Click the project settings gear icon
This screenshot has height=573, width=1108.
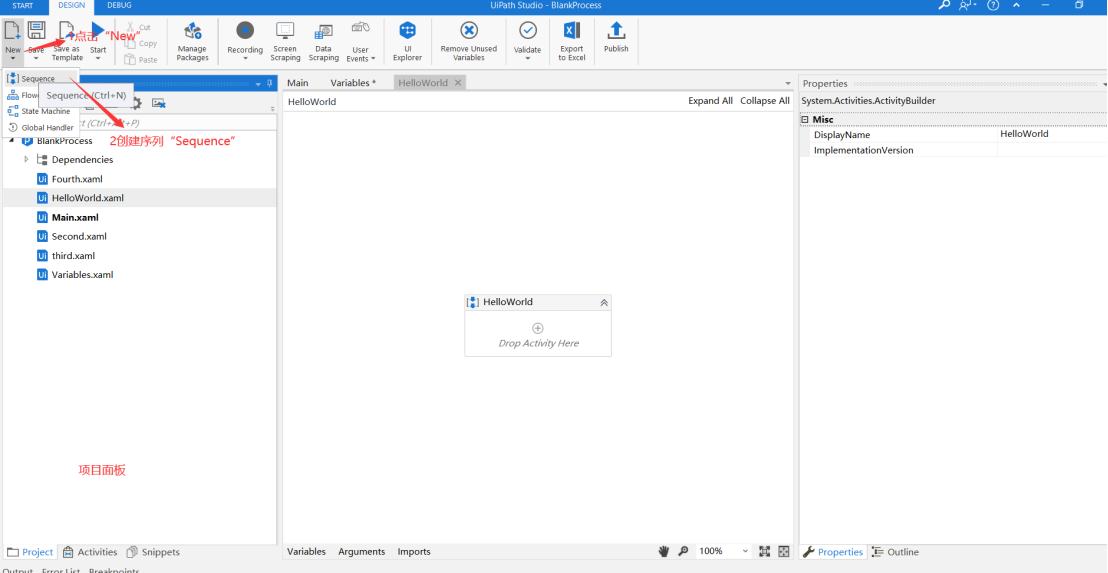[x=136, y=103]
